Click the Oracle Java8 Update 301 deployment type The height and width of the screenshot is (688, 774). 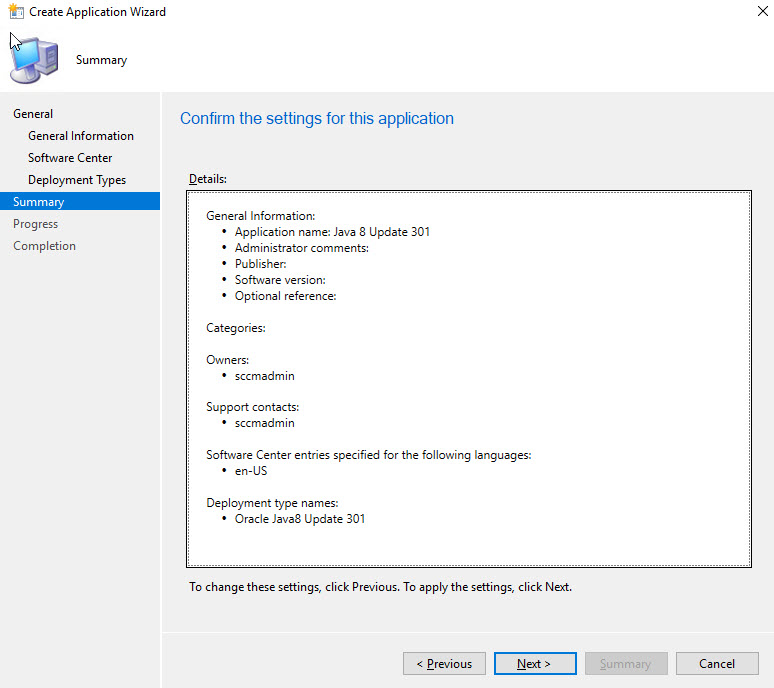click(x=299, y=519)
